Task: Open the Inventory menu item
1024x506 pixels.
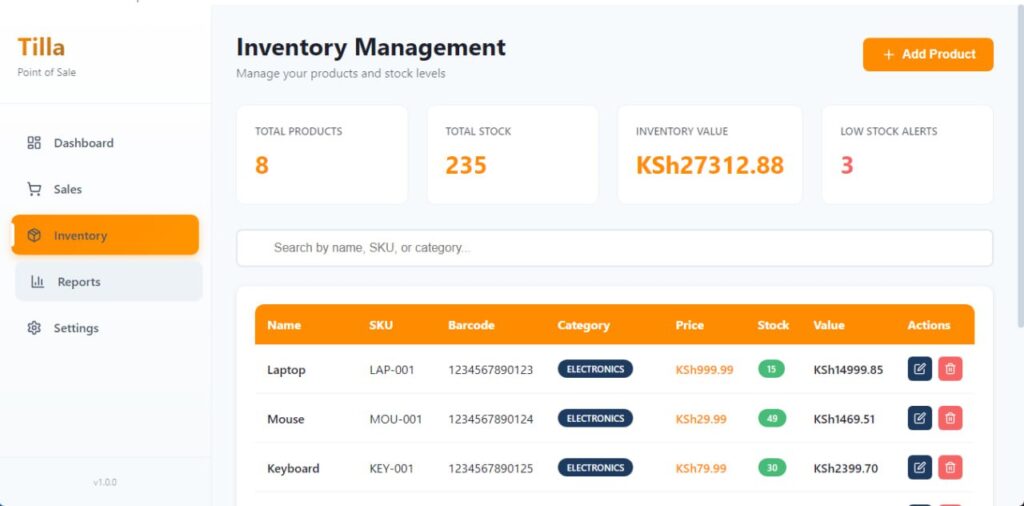Action: 105,236
